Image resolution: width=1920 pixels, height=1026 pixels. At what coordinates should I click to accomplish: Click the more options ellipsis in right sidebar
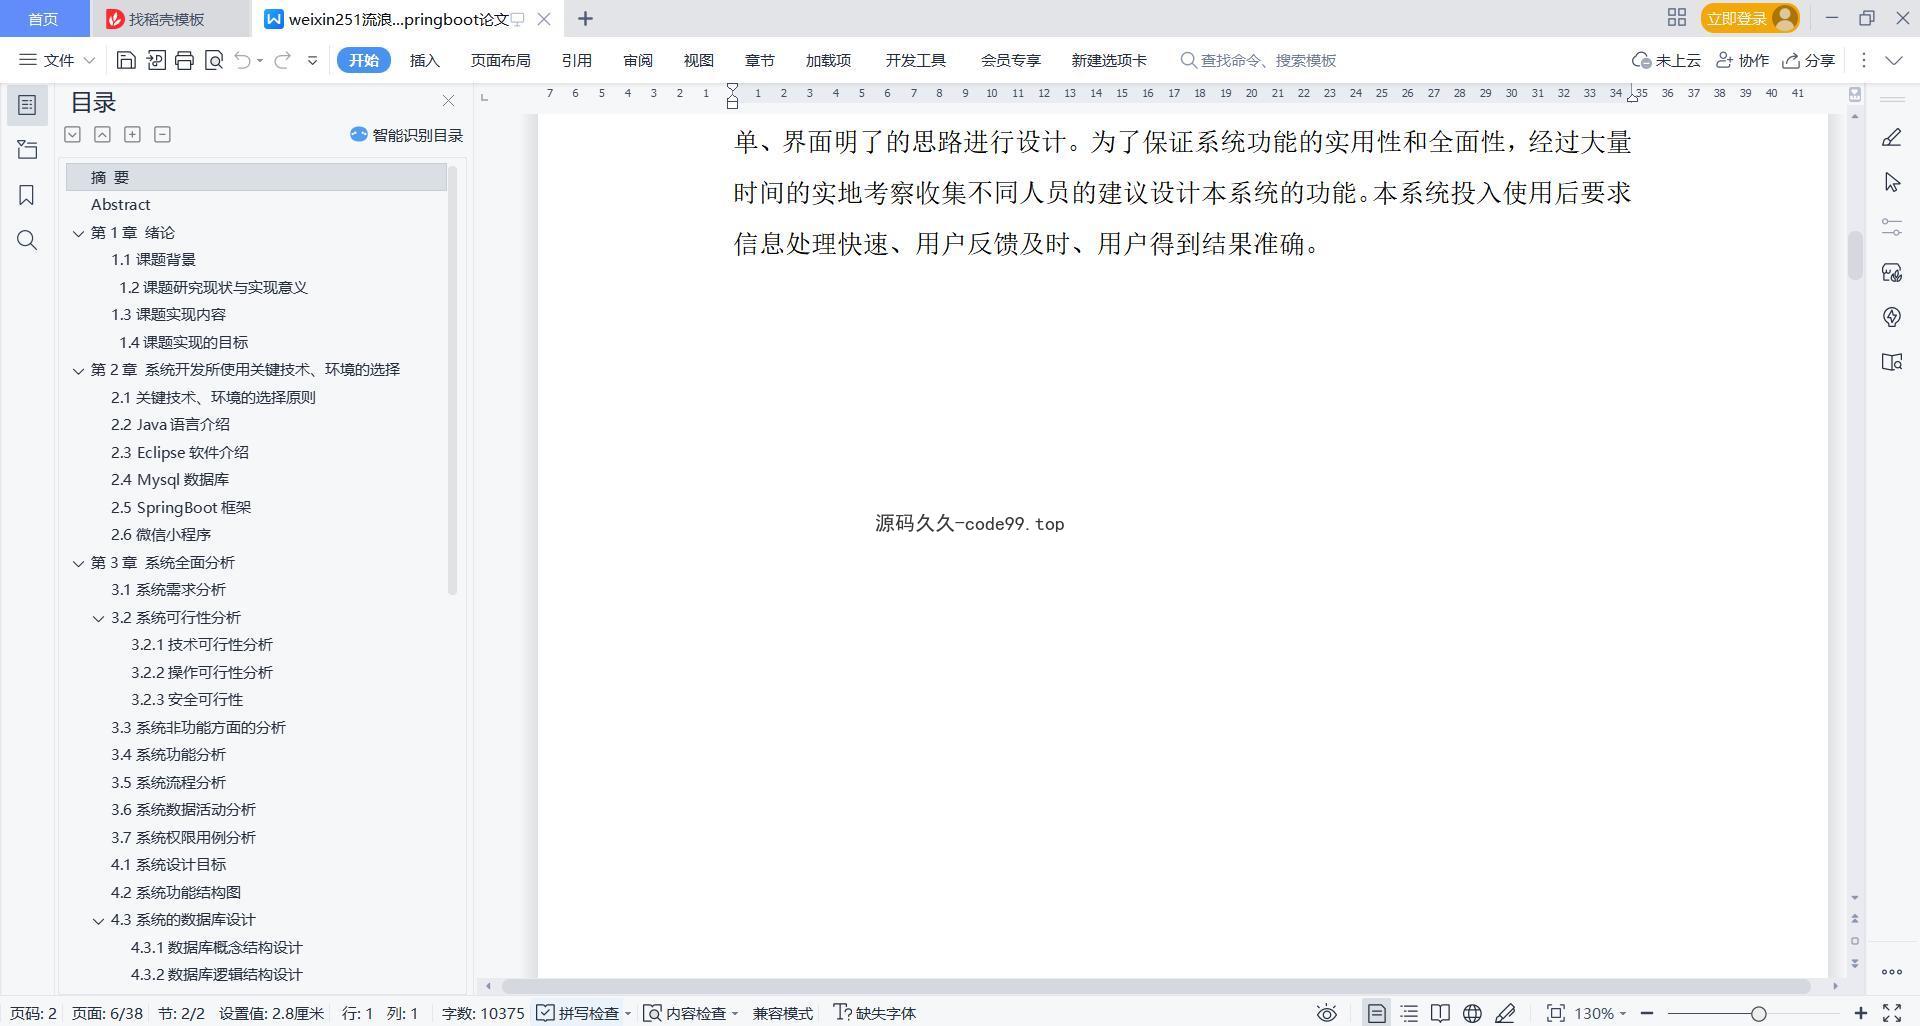point(1891,971)
